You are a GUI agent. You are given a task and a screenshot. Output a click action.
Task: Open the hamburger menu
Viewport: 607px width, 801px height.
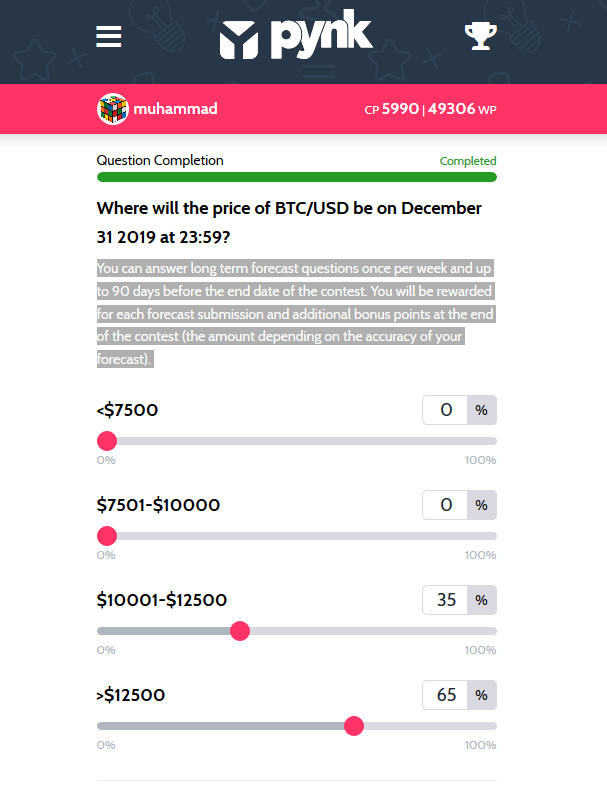[108, 36]
